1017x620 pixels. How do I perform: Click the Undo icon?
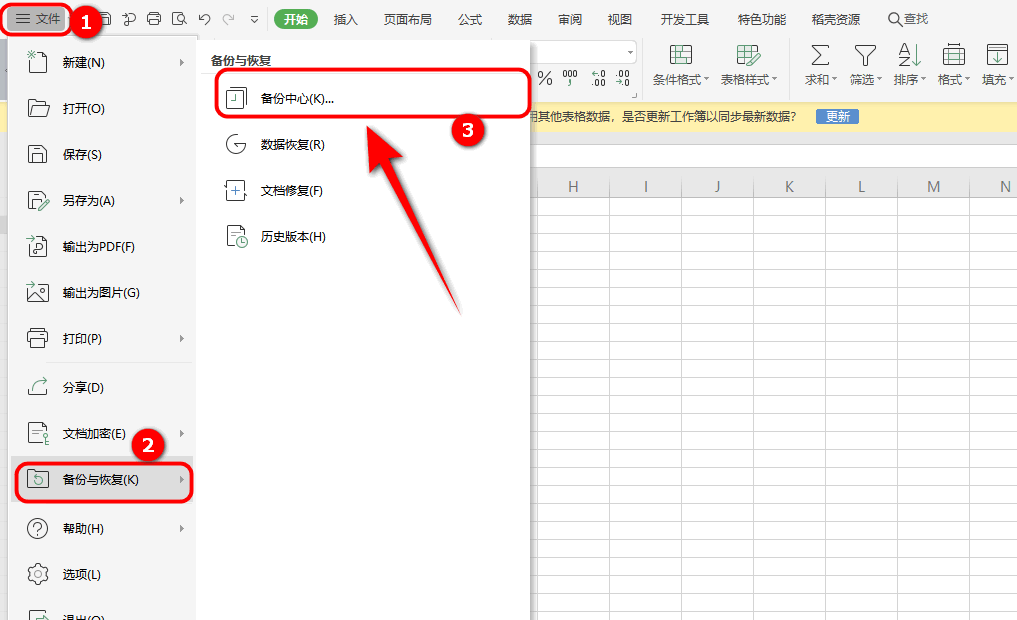pyautogui.click(x=204, y=17)
